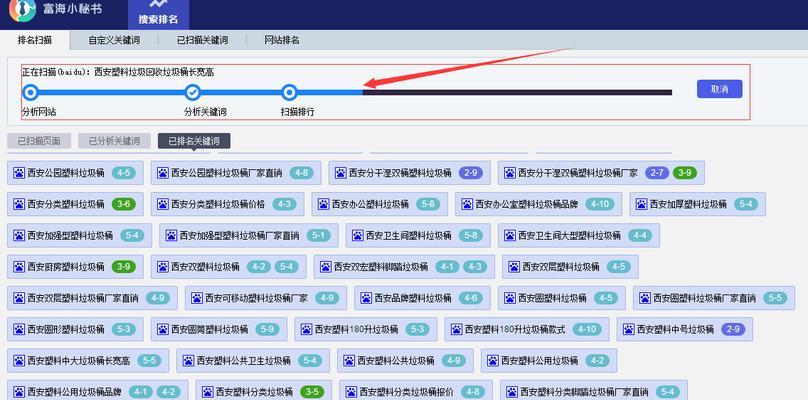Click the keyword text 西安可移动塑料垃圾桶厂家
This screenshot has width=808, height=400.
tap(256, 298)
